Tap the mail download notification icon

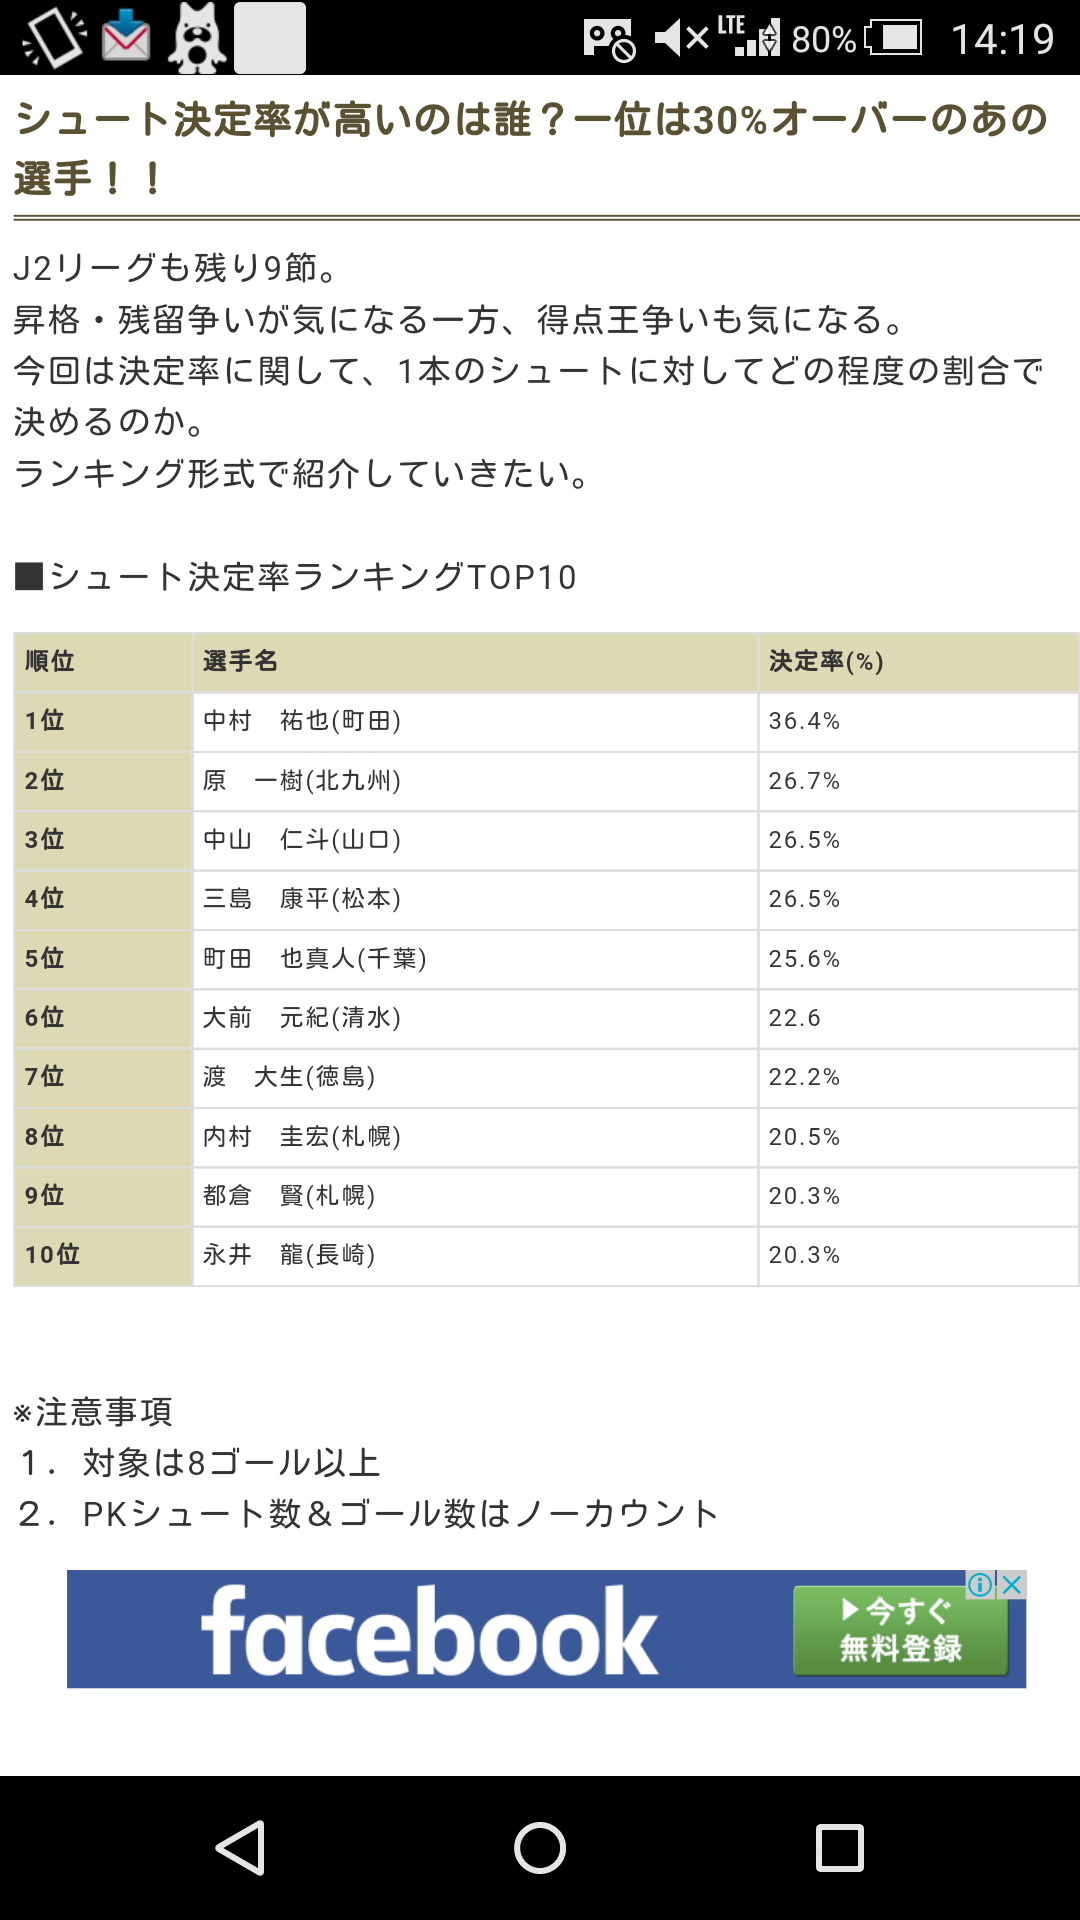click(x=126, y=37)
